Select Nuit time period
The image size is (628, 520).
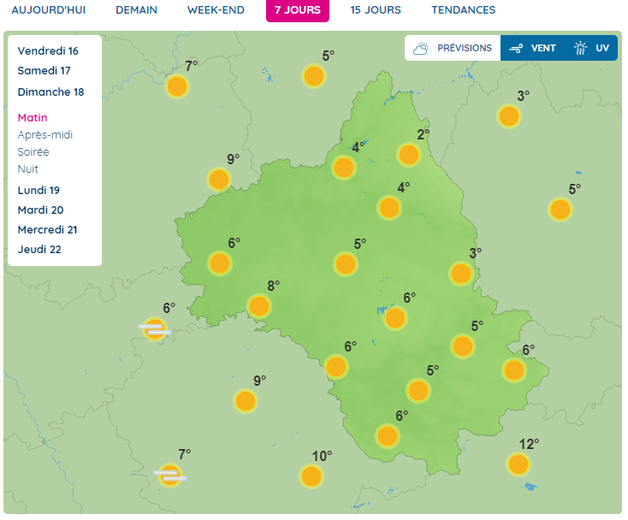point(28,169)
